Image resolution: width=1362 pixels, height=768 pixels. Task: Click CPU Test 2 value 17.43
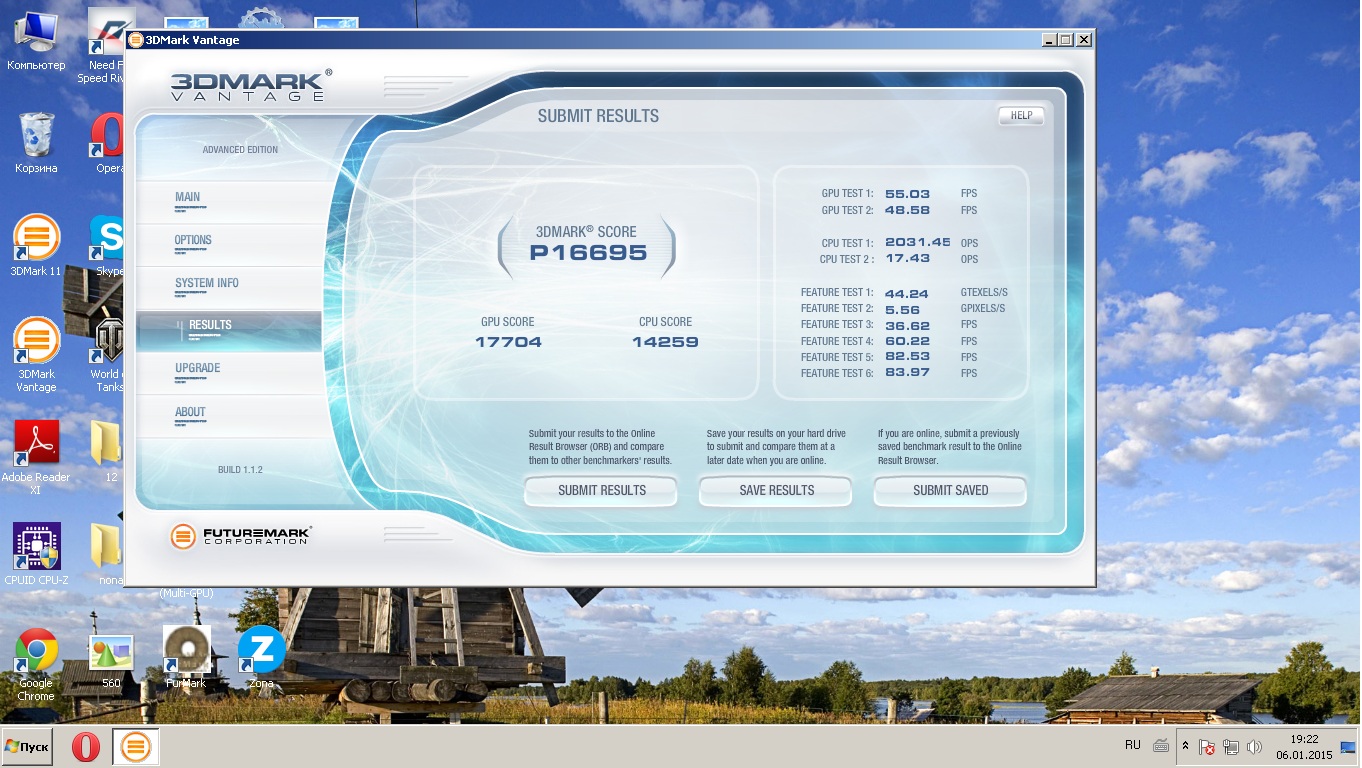[907, 259]
